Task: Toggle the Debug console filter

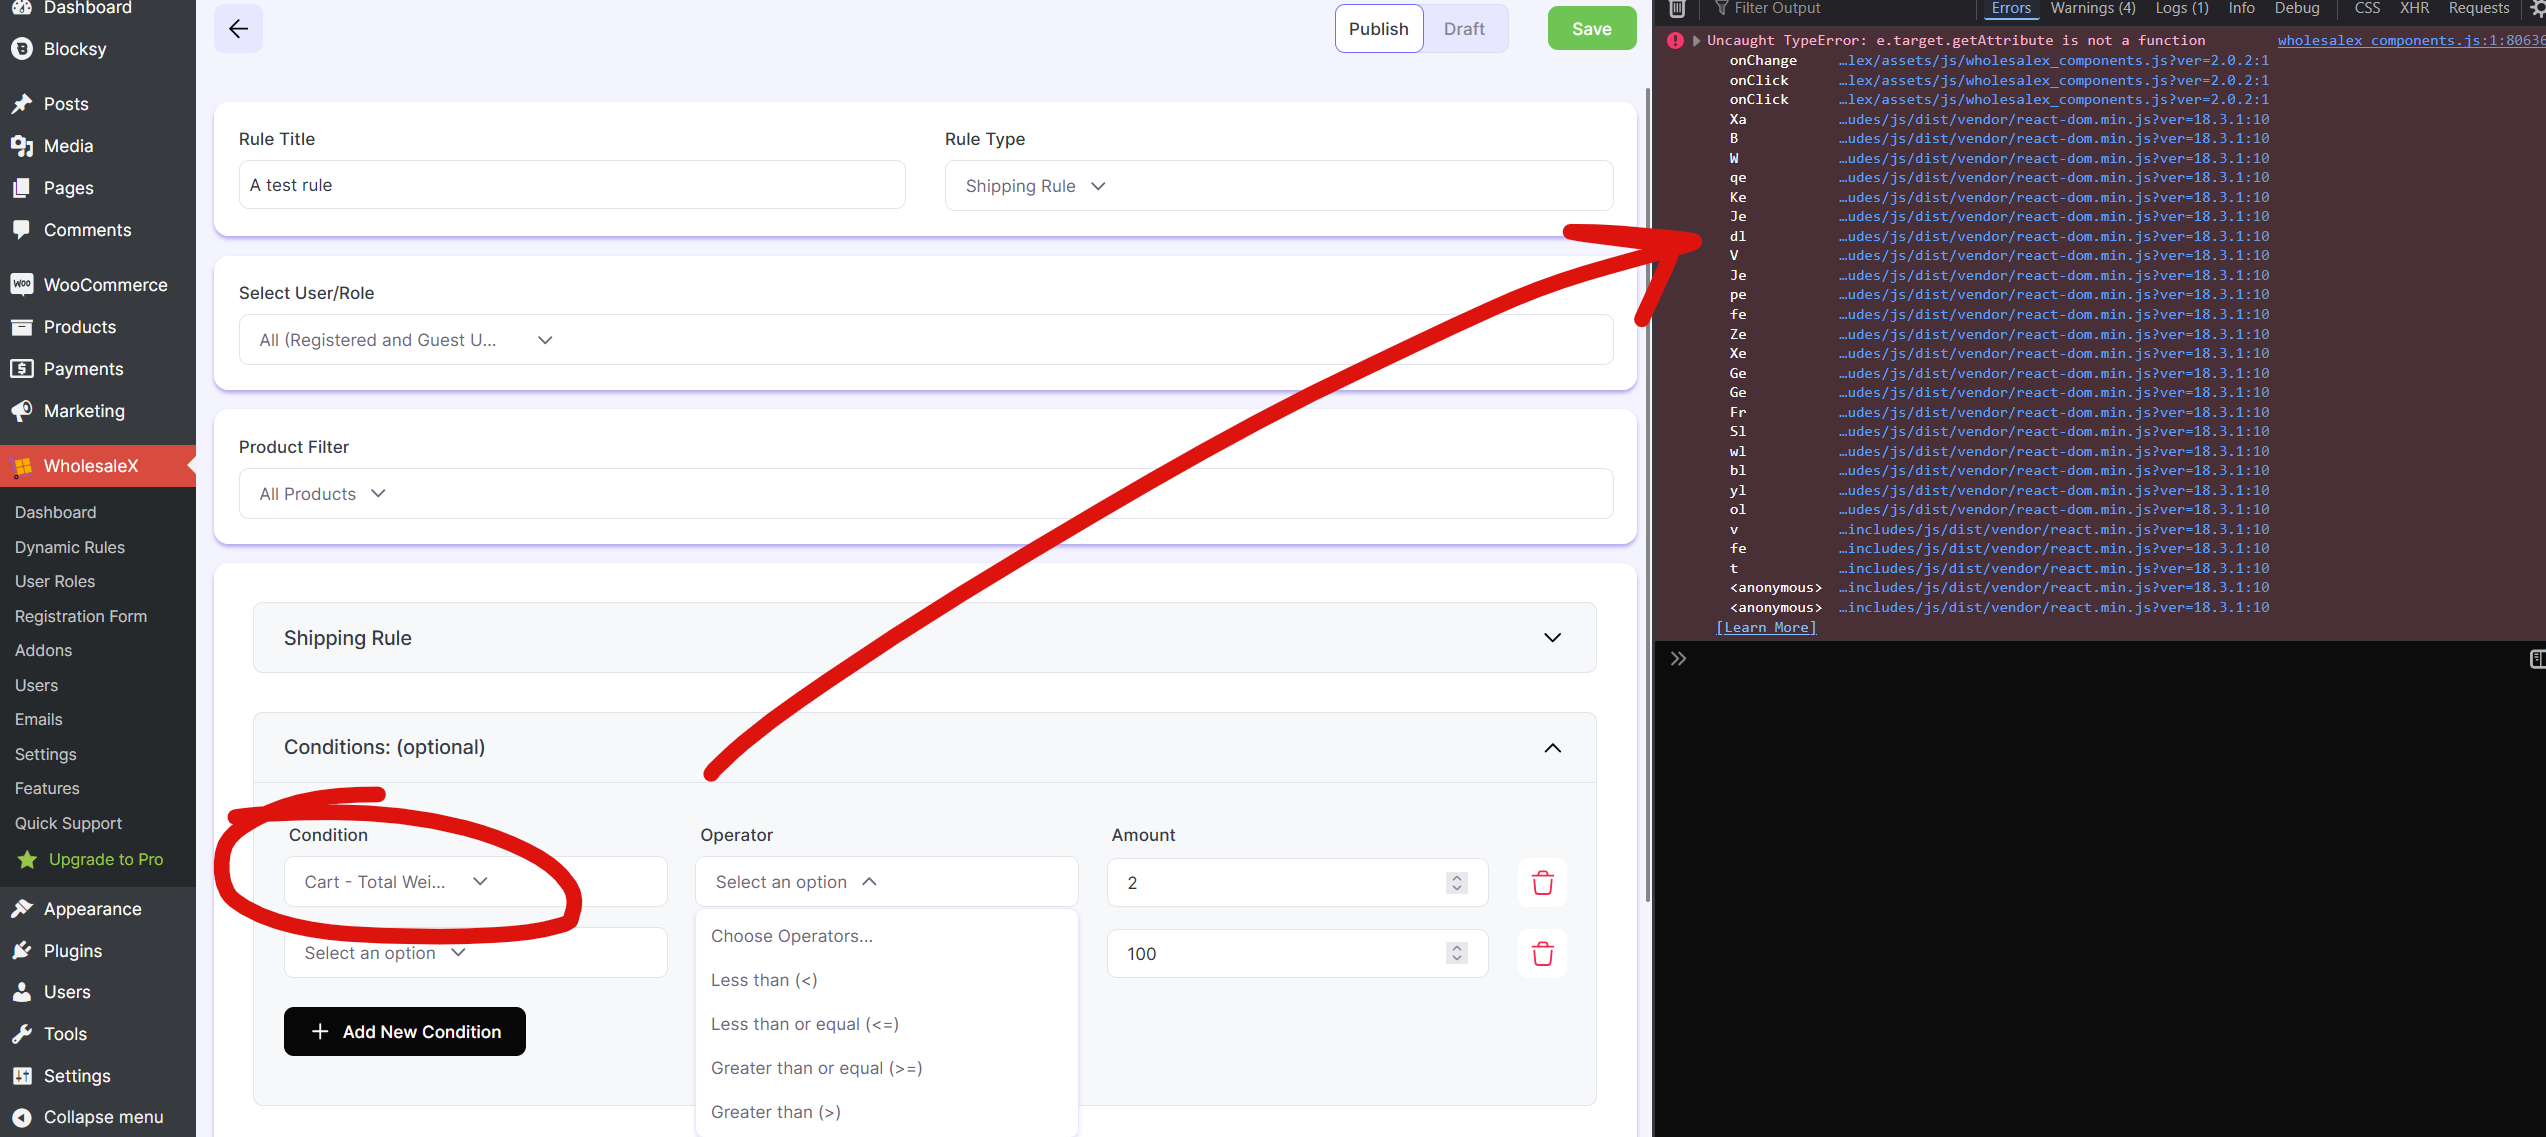Action: [x=2297, y=8]
